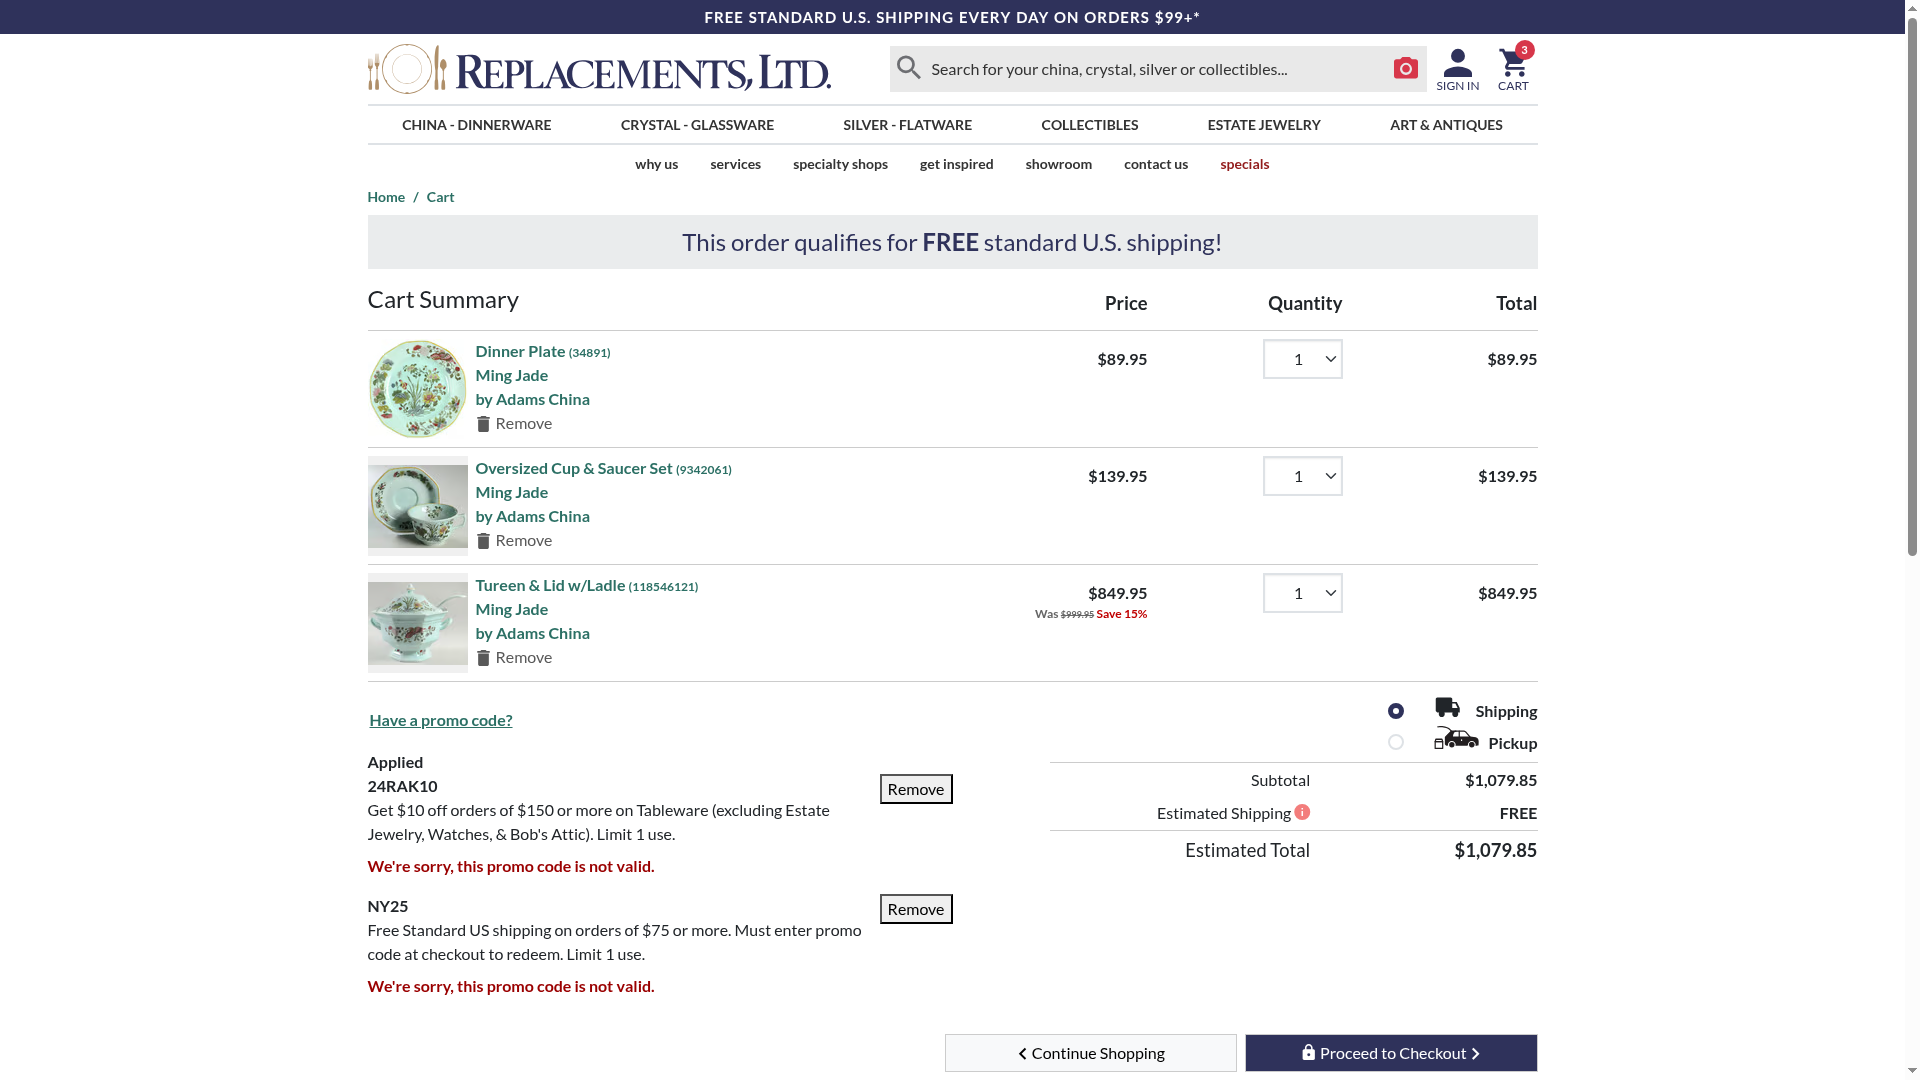Click 'Have a promo code?' link

click(440, 720)
